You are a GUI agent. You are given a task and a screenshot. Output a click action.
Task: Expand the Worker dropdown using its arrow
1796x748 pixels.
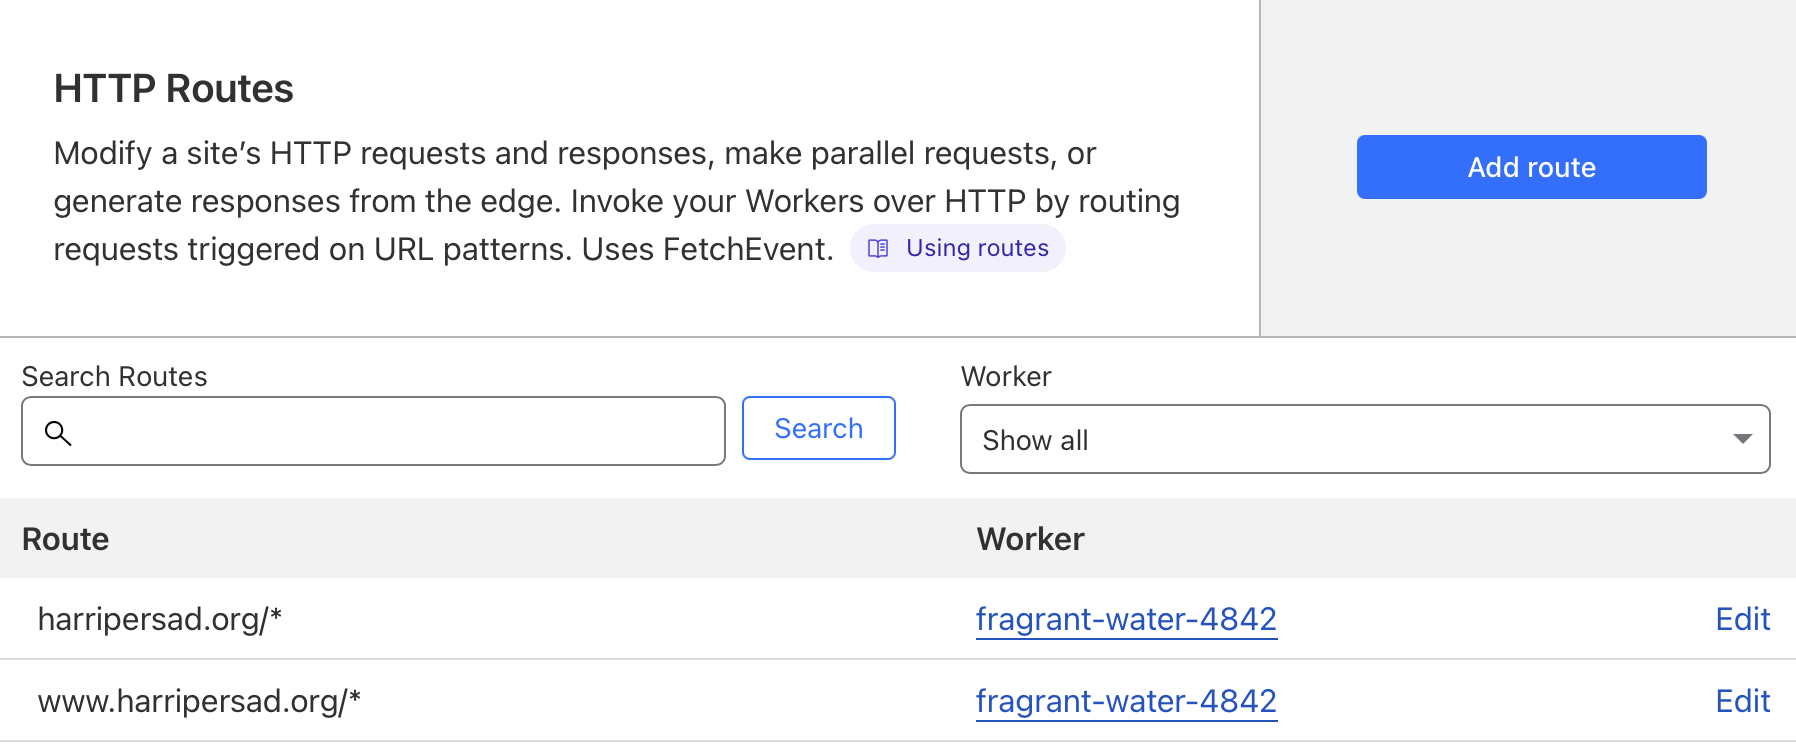tap(1743, 439)
